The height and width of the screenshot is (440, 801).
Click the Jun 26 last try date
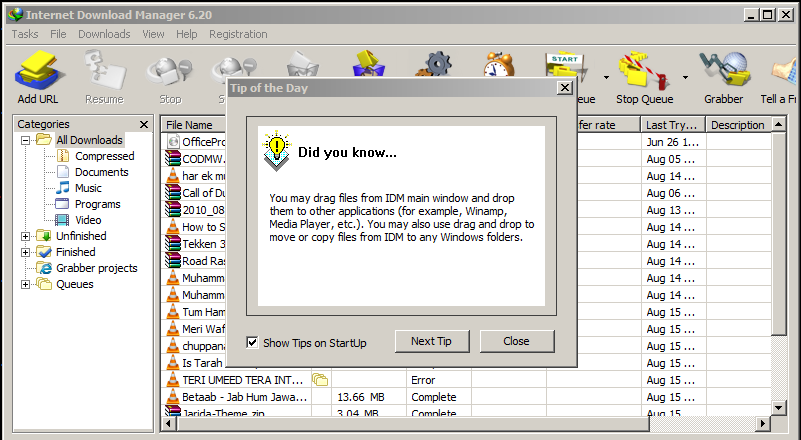coord(672,142)
